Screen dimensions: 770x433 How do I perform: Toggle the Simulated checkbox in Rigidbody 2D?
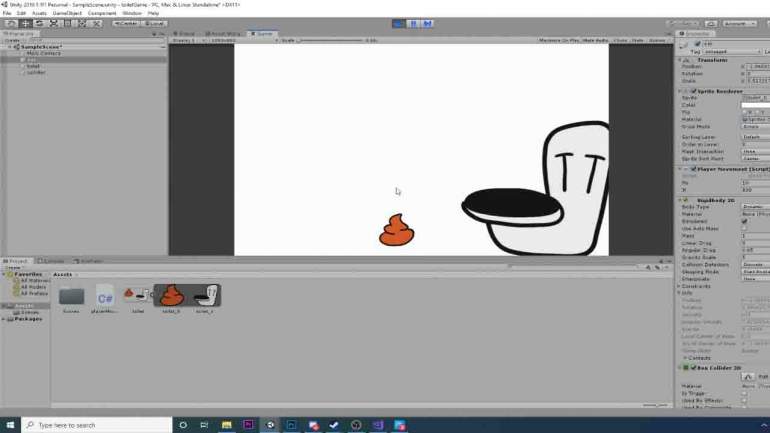[x=744, y=221]
